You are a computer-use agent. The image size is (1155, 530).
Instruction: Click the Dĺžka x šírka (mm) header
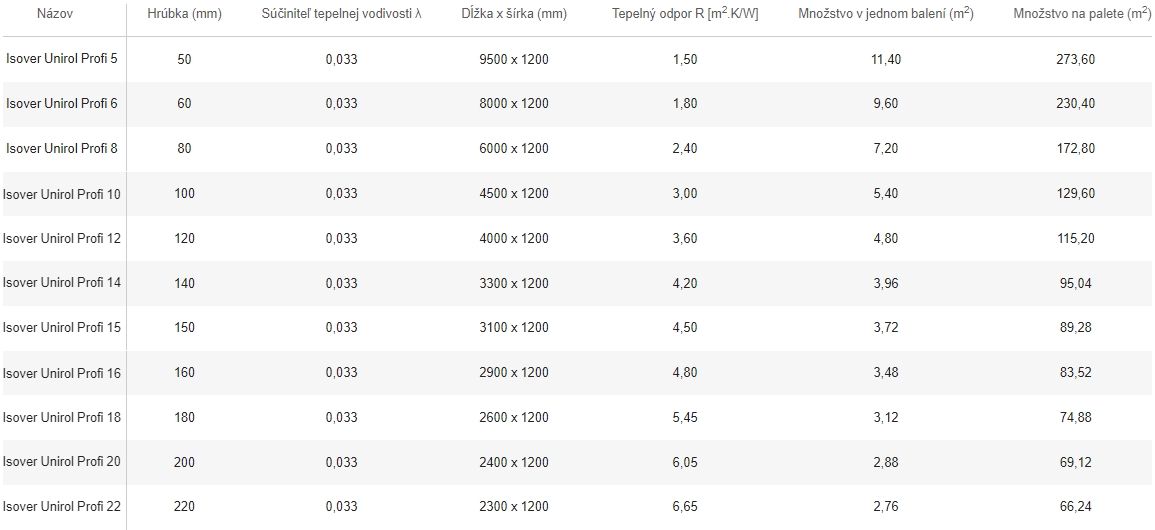click(x=514, y=14)
